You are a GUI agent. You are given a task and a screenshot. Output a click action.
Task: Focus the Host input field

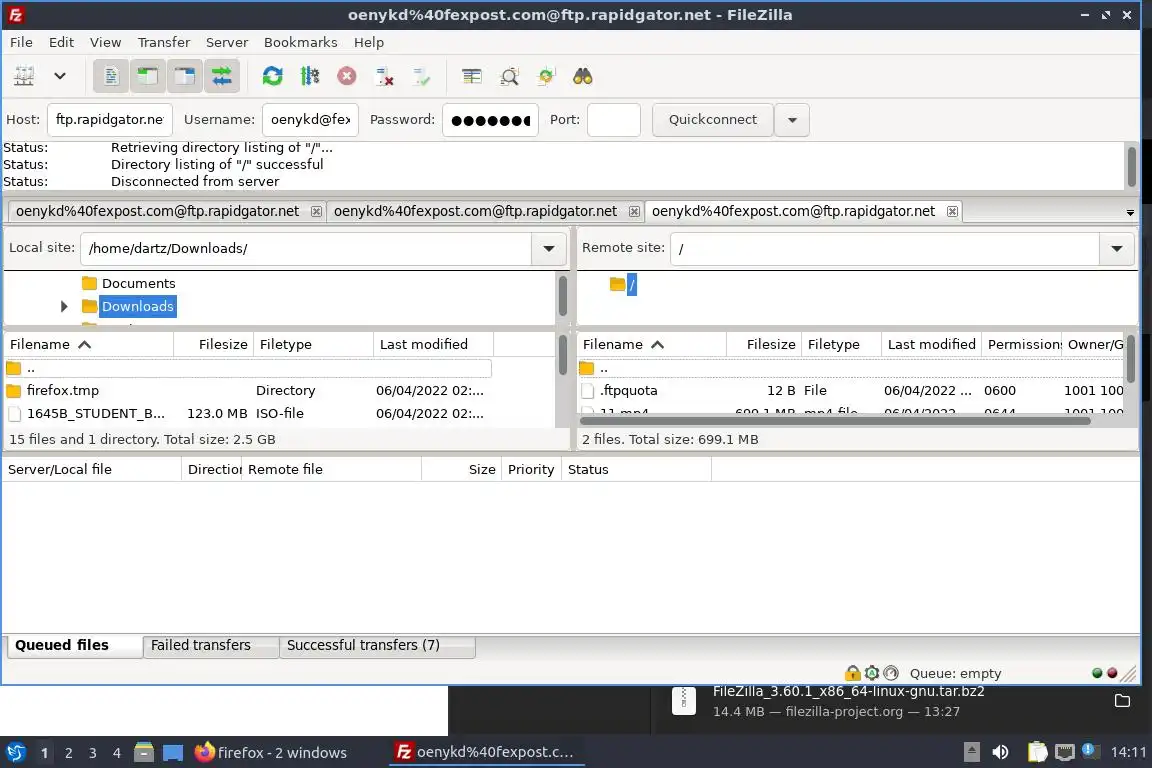point(109,120)
